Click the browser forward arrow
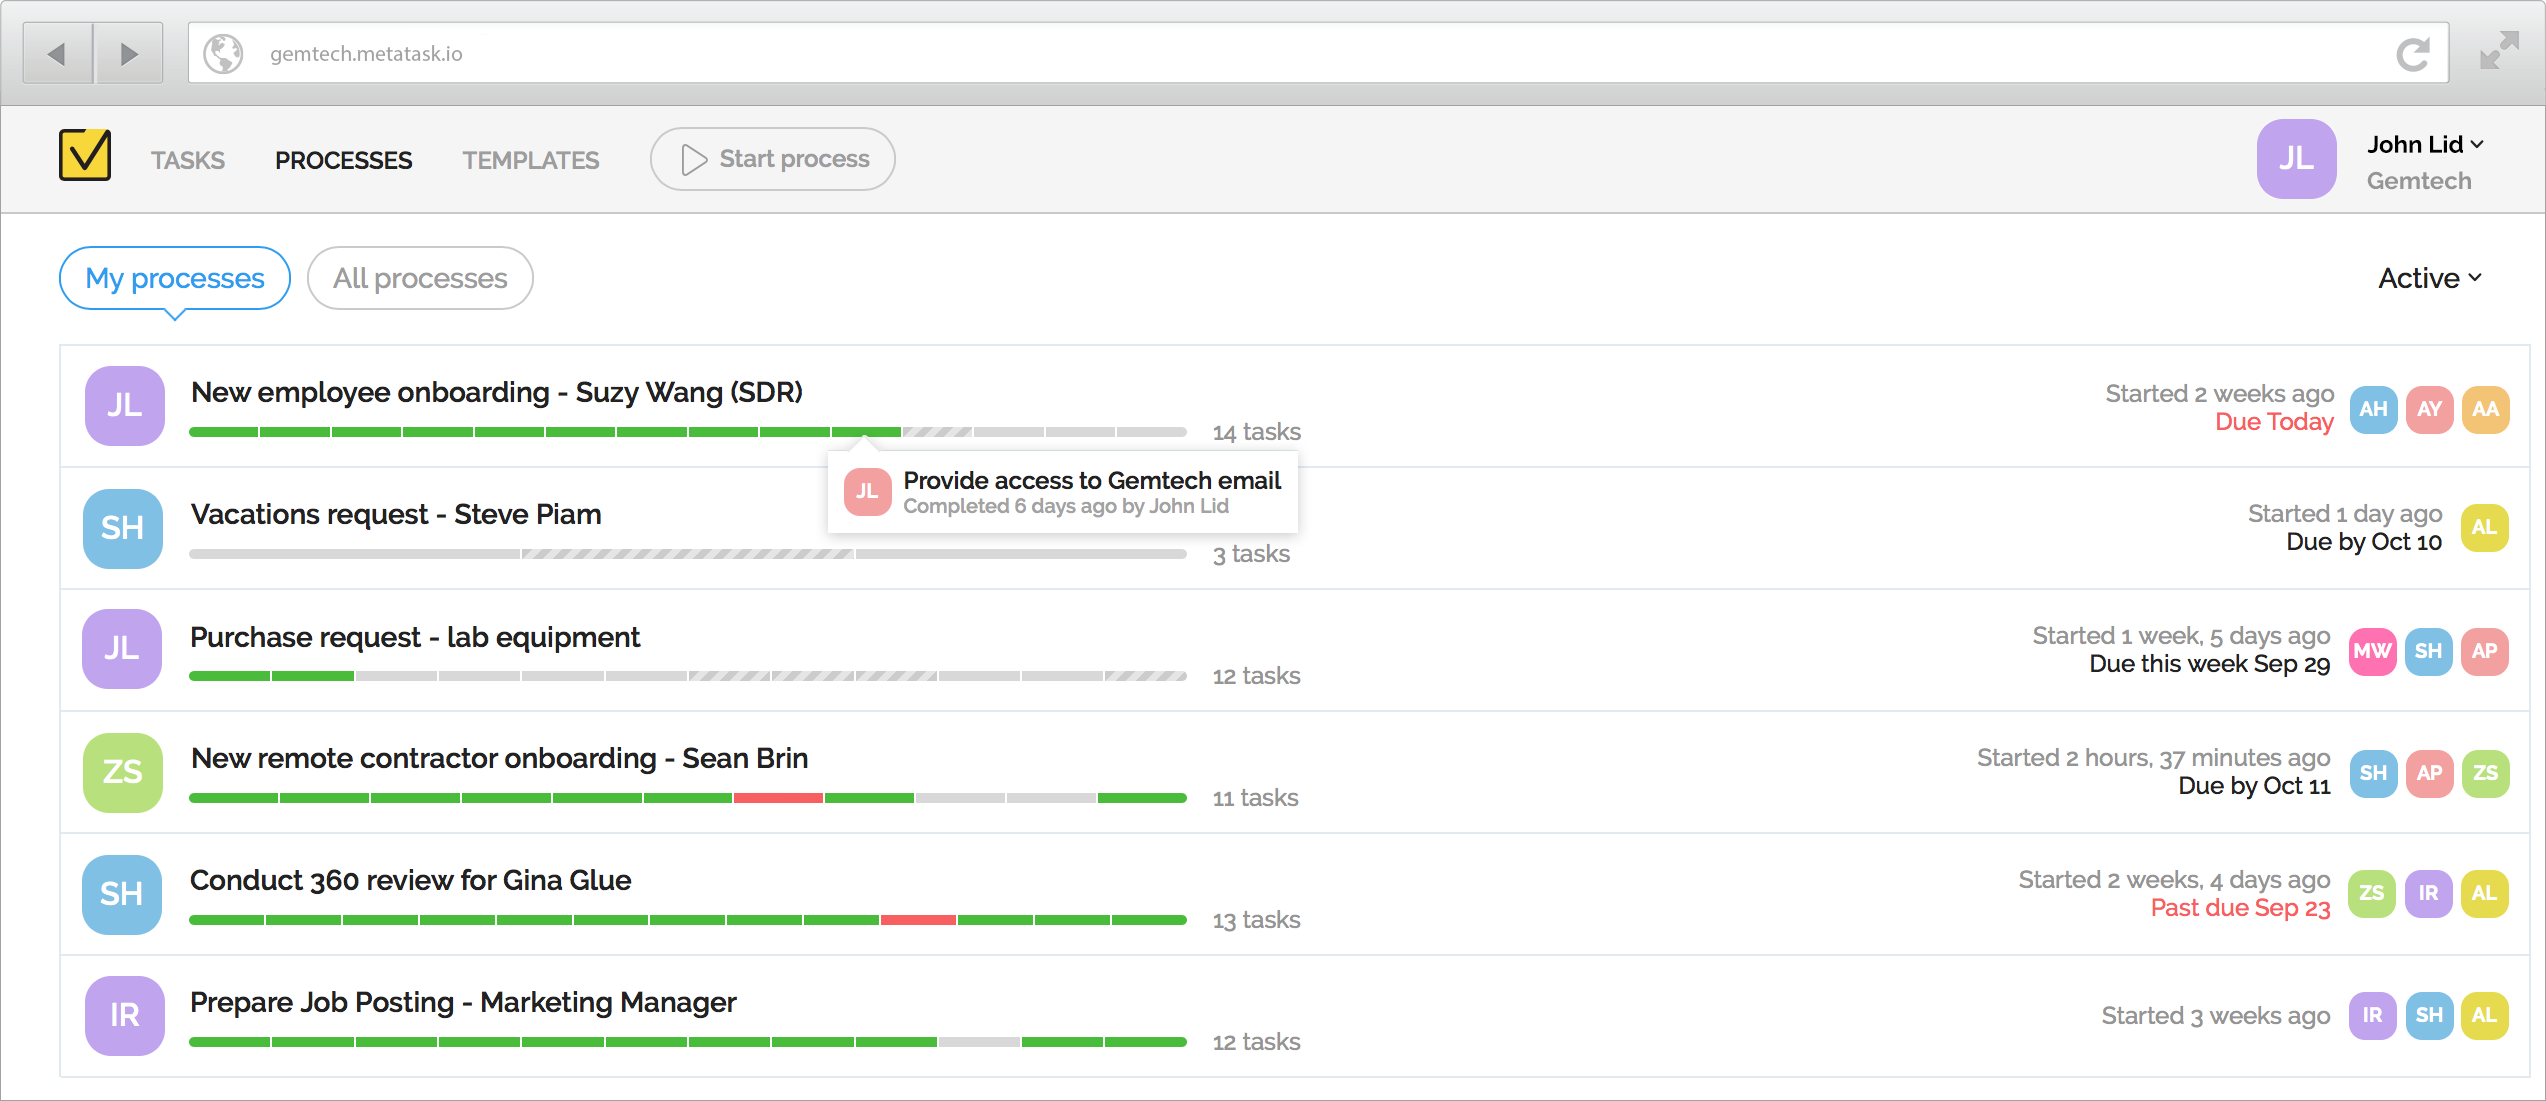Screen dimensions: 2546x1101 (128, 53)
